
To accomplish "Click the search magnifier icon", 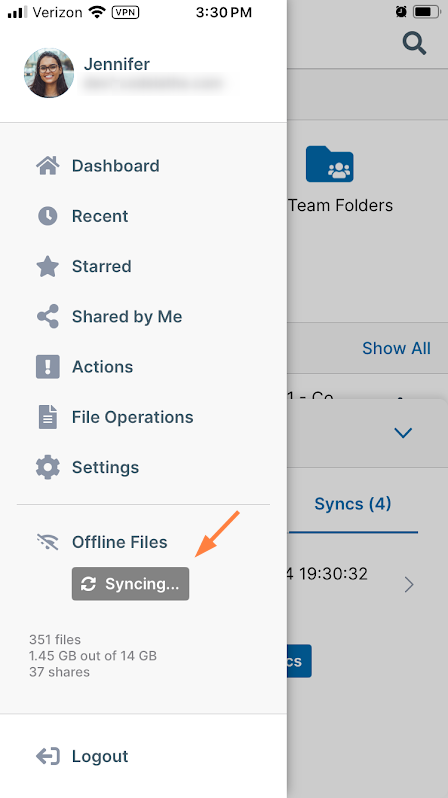I will point(414,43).
